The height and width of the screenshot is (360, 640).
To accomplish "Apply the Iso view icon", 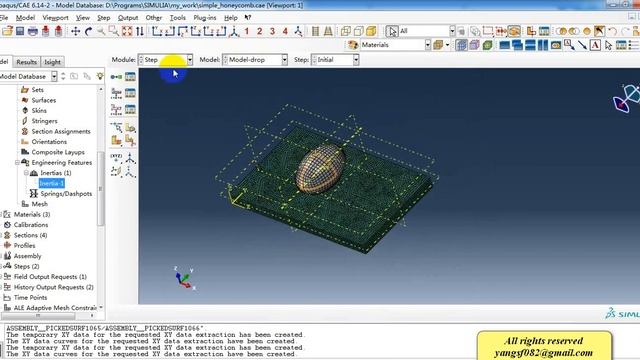I will [x=234, y=31].
